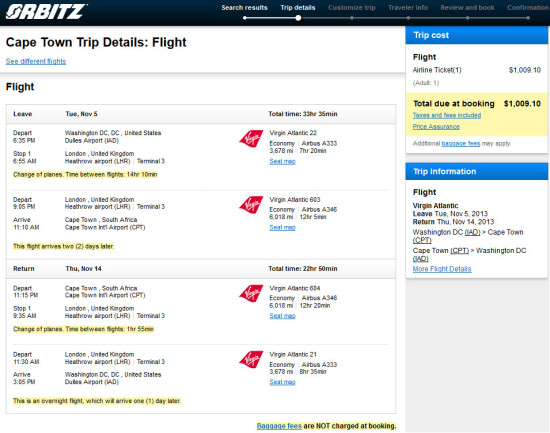Click Virgin Atlantic logo for flight 603
This screenshot has height=433, width=550.
[x=251, y=205]
